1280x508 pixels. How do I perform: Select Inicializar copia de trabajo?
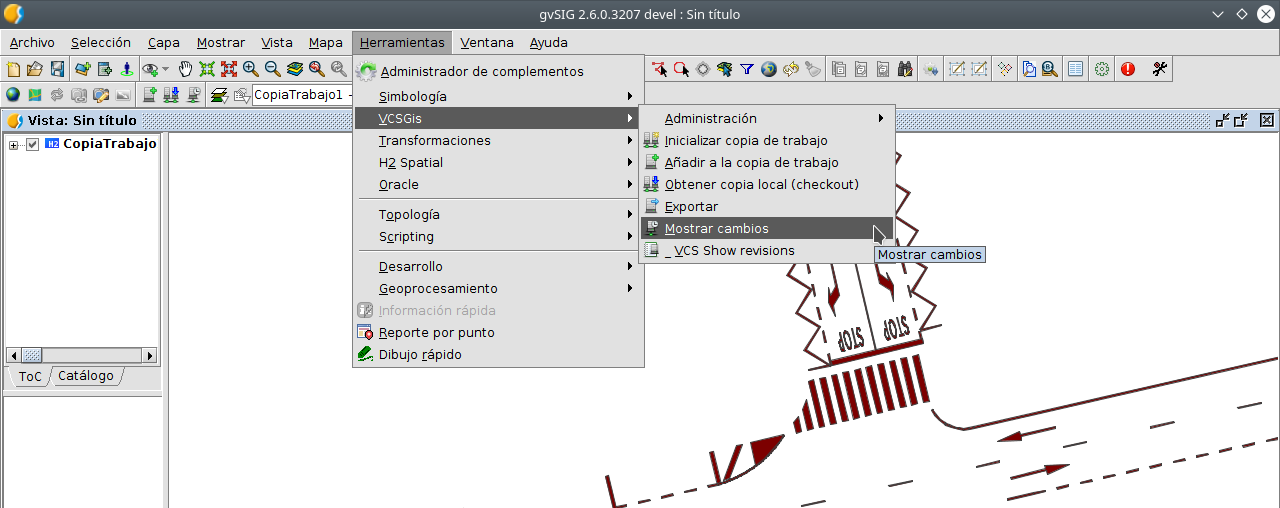tap(767, 141)
